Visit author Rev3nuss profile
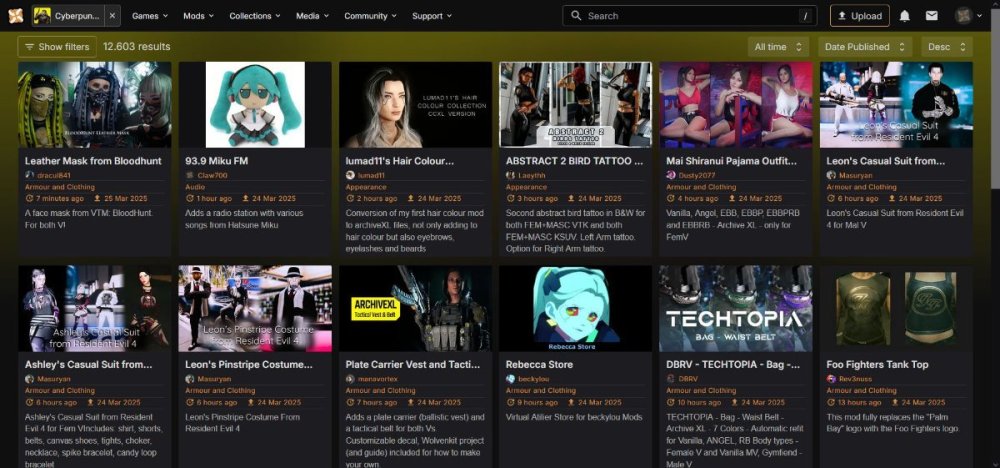 [x=854, y=379]
